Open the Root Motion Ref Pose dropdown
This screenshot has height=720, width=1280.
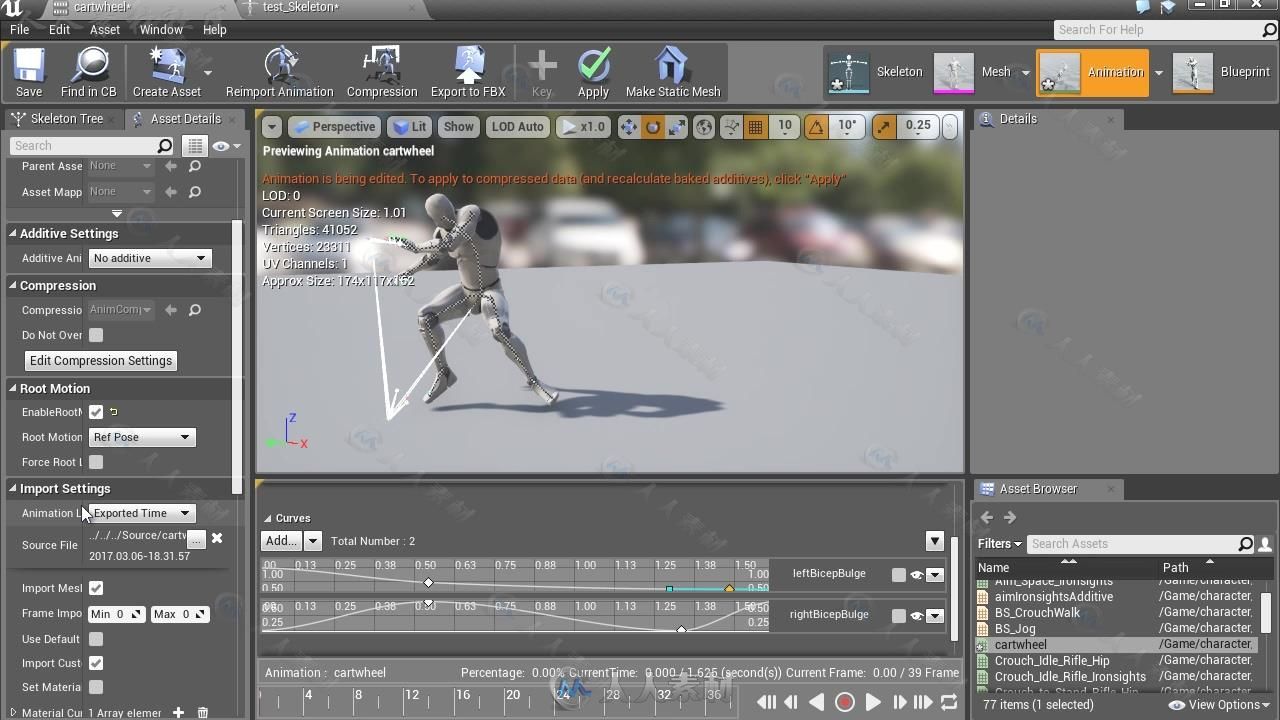[x=141, y=437]
